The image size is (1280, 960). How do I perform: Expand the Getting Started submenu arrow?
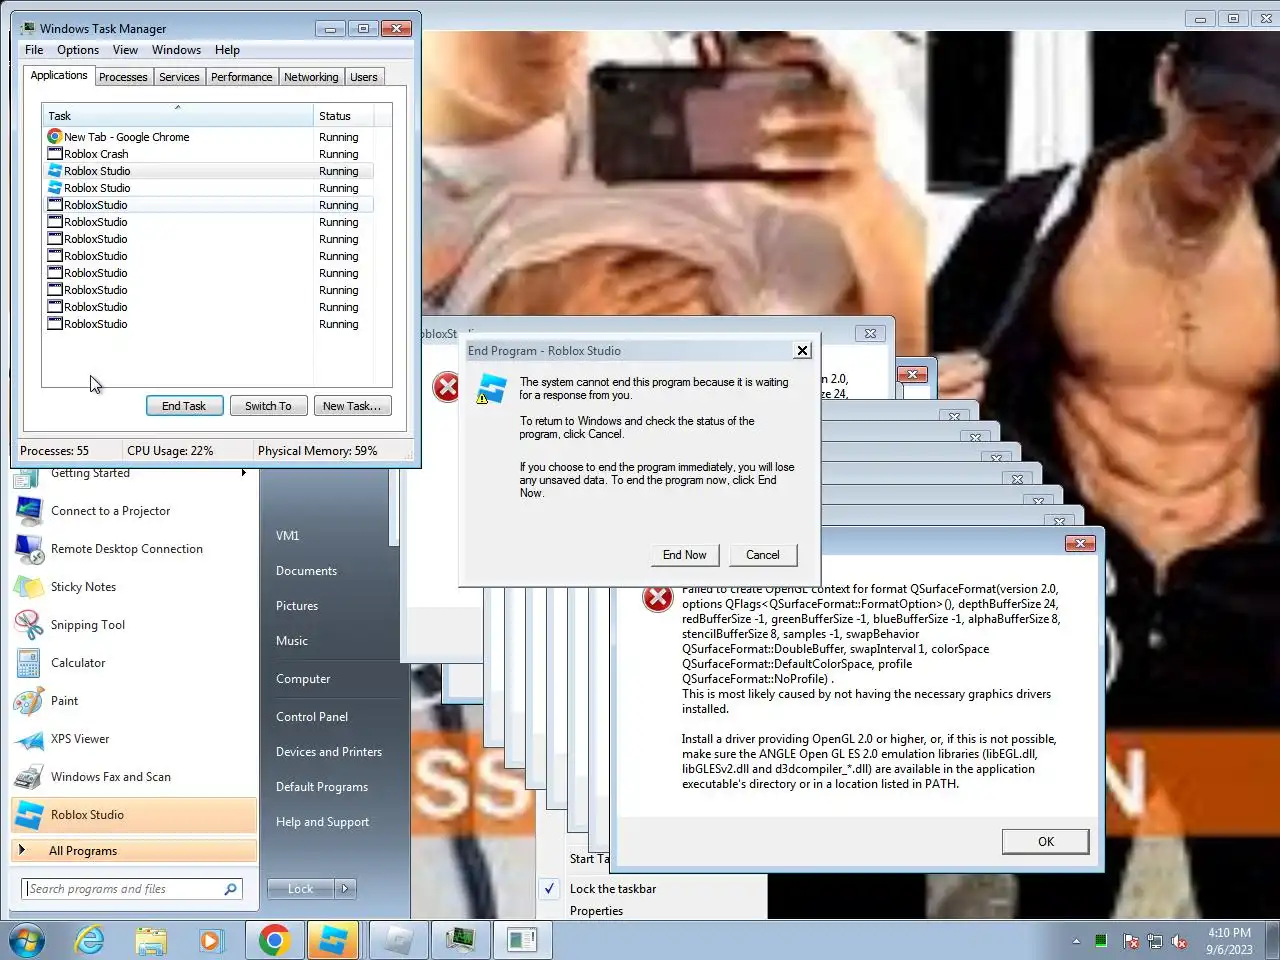[x=244, y=473]
